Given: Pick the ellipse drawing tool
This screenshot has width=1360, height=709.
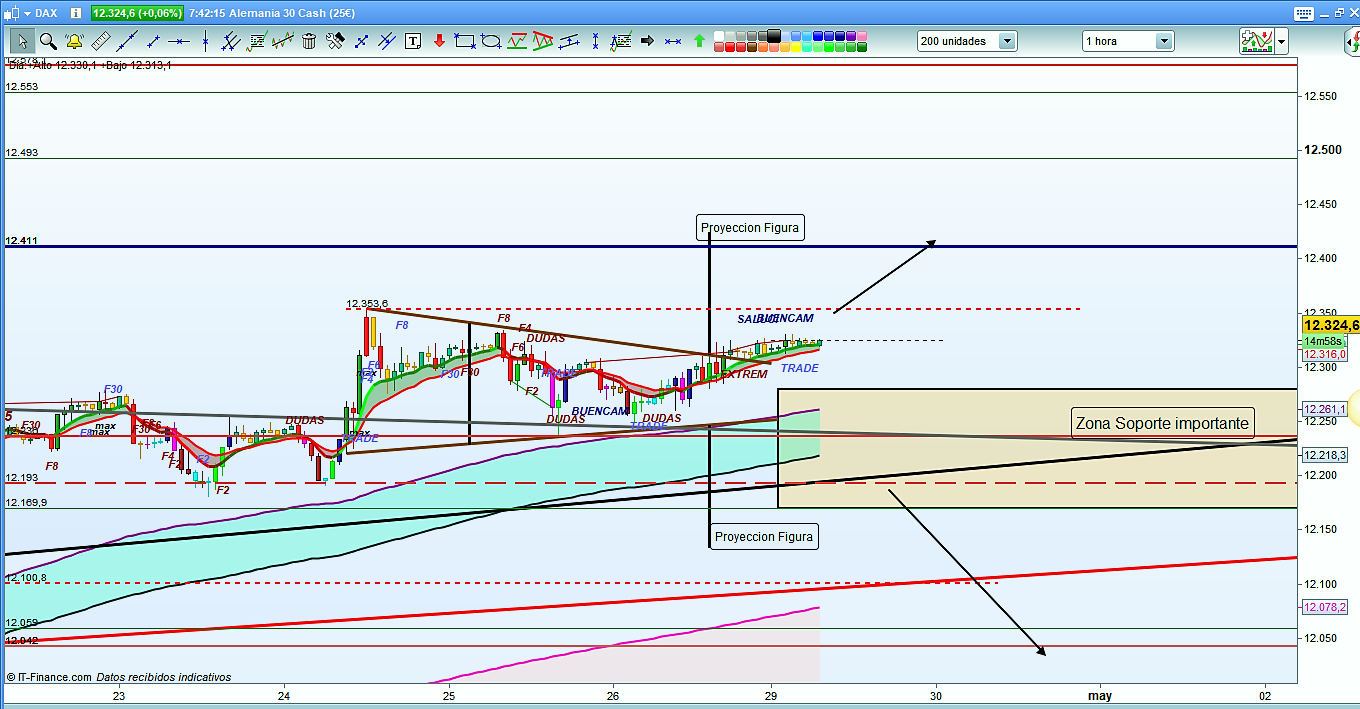Looking at the screenshot, I should 491,41.
